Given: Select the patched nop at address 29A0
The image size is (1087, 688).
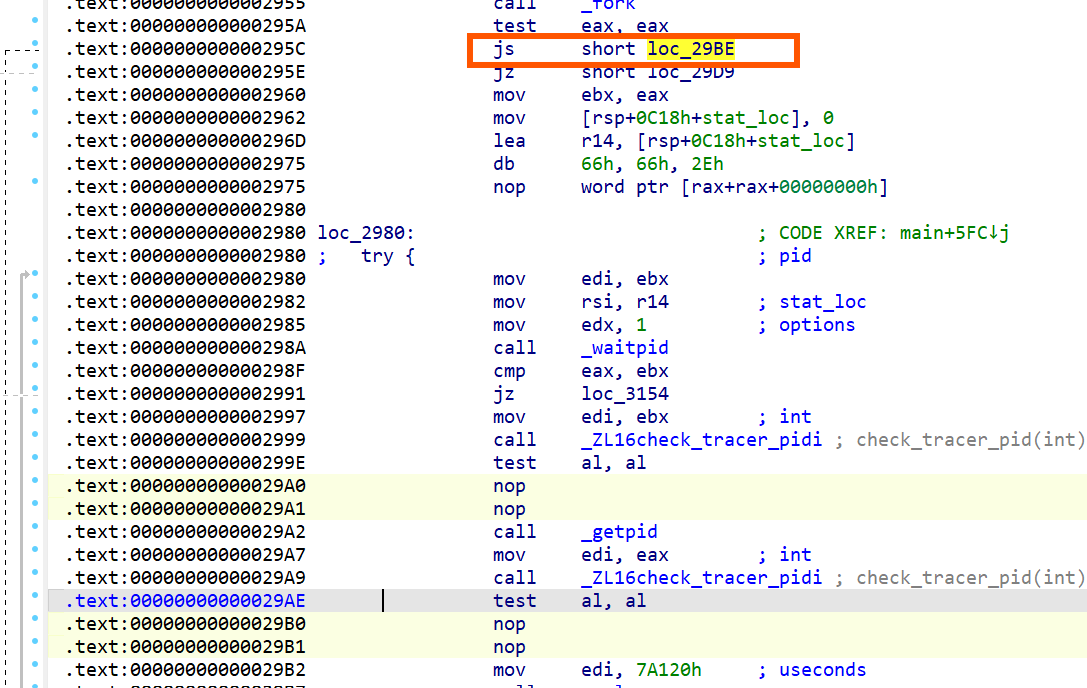Looking at the screenshot, I should point(509,486).
